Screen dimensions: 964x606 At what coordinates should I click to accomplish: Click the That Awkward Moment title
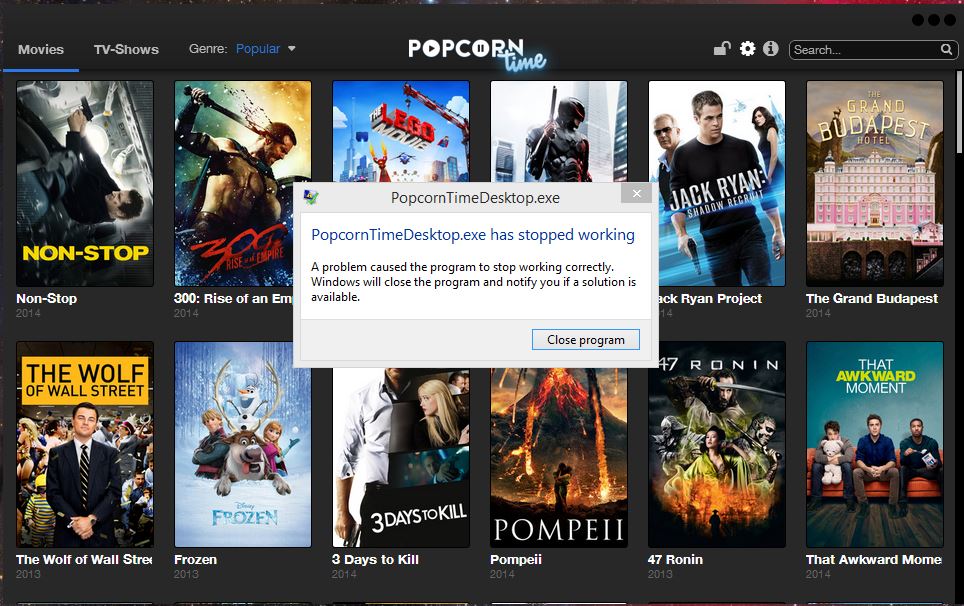tap(873, 559)
